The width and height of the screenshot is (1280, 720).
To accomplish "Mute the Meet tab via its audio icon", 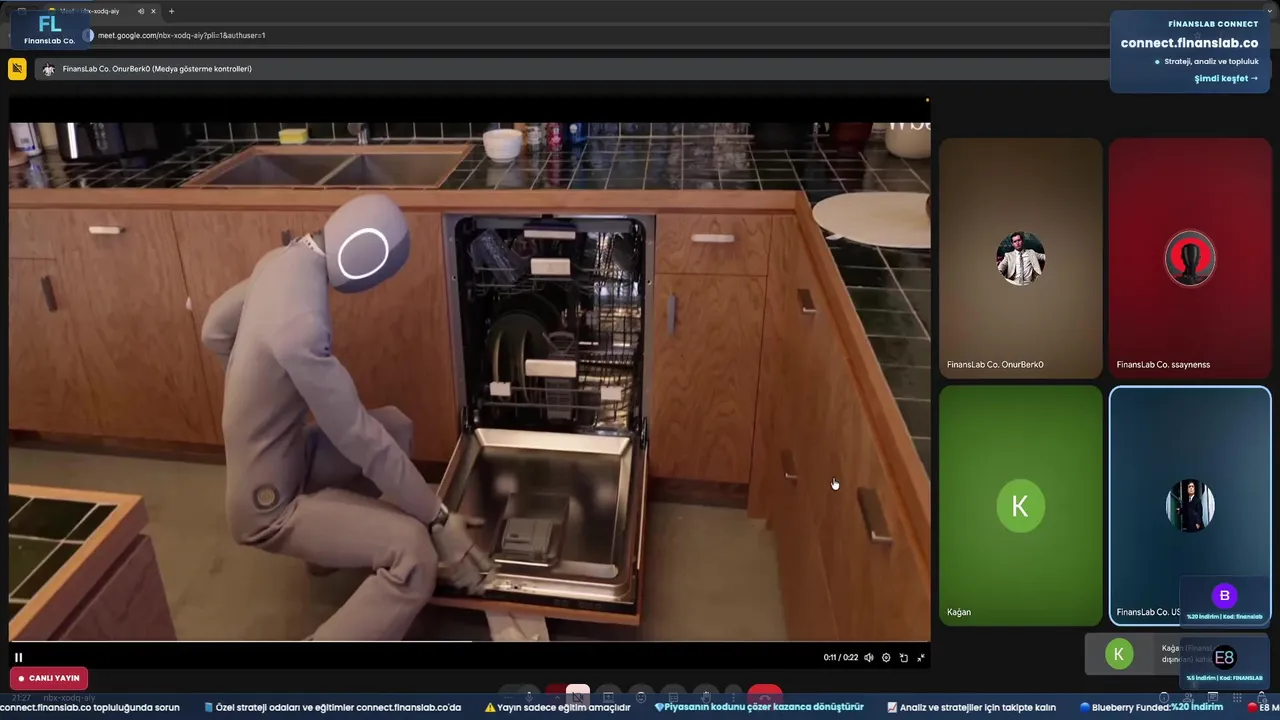I will [140, 11].
